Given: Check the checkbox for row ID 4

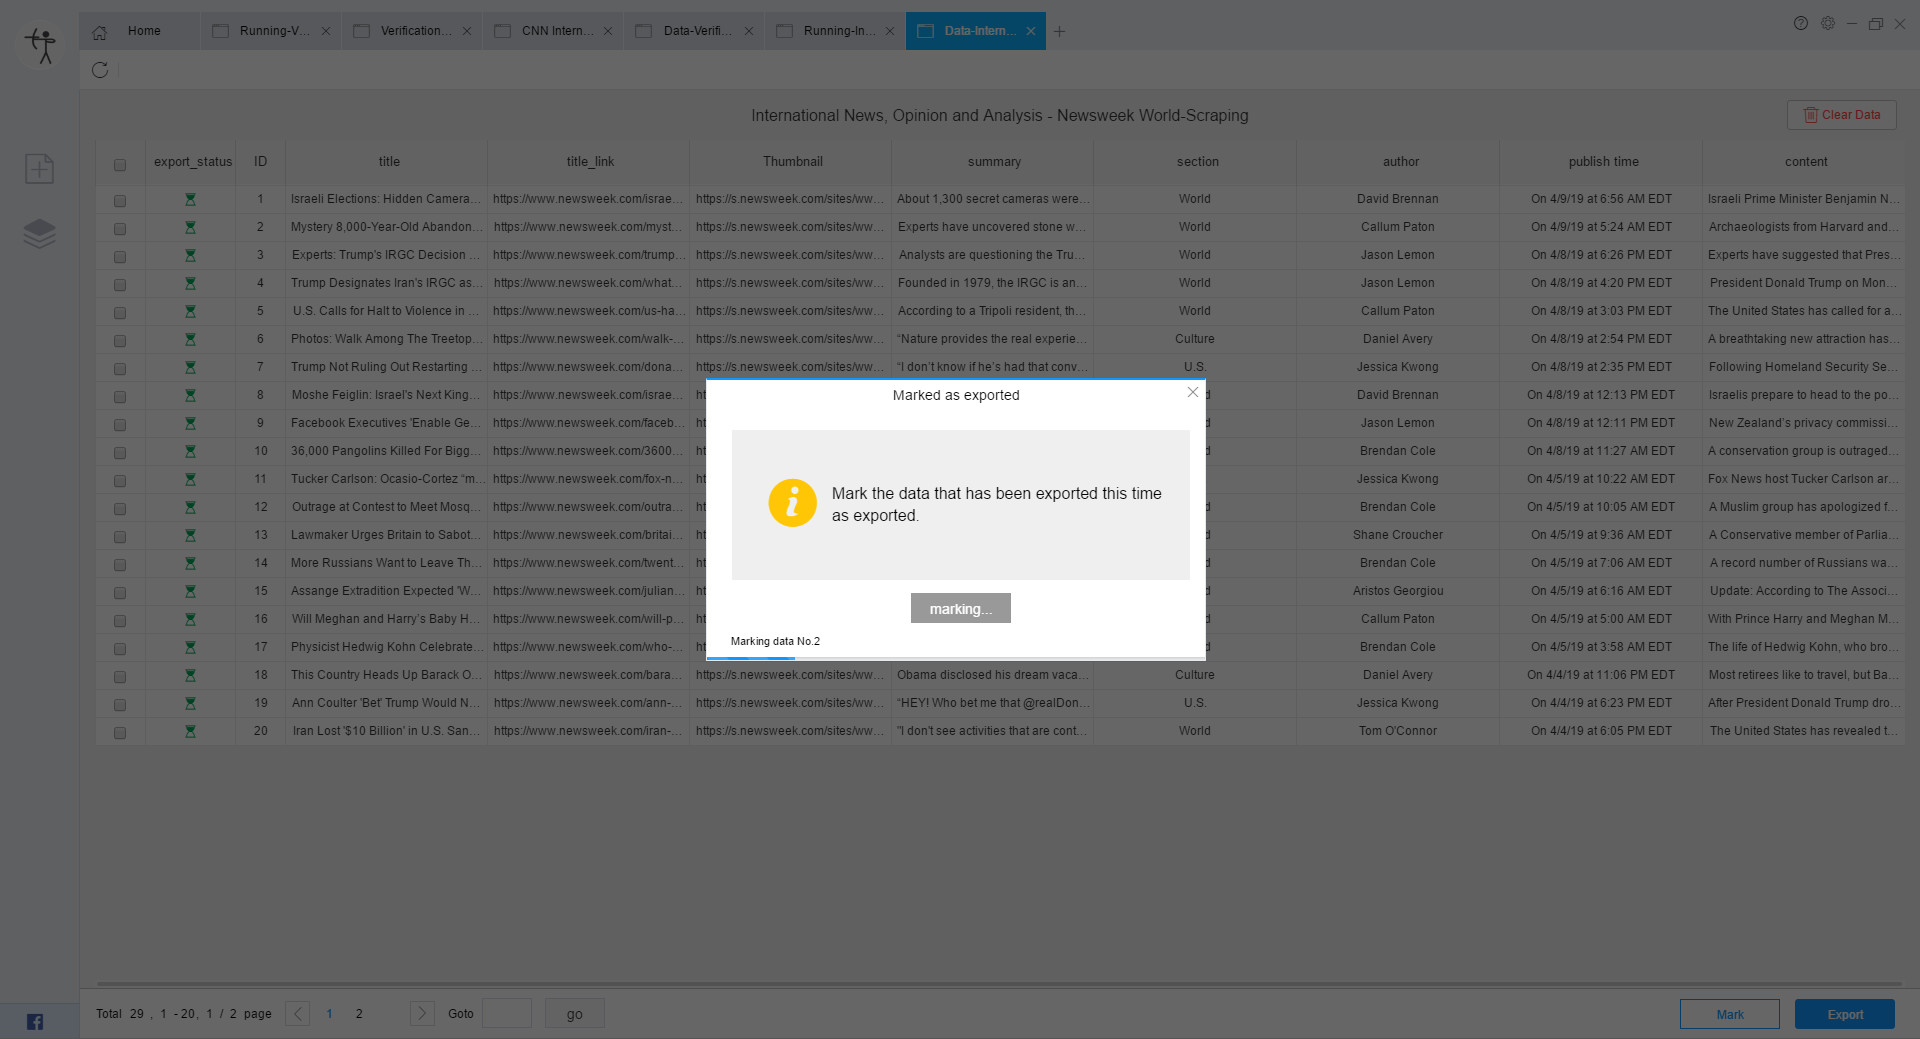Looking at the screenshot, I should 120,285.
